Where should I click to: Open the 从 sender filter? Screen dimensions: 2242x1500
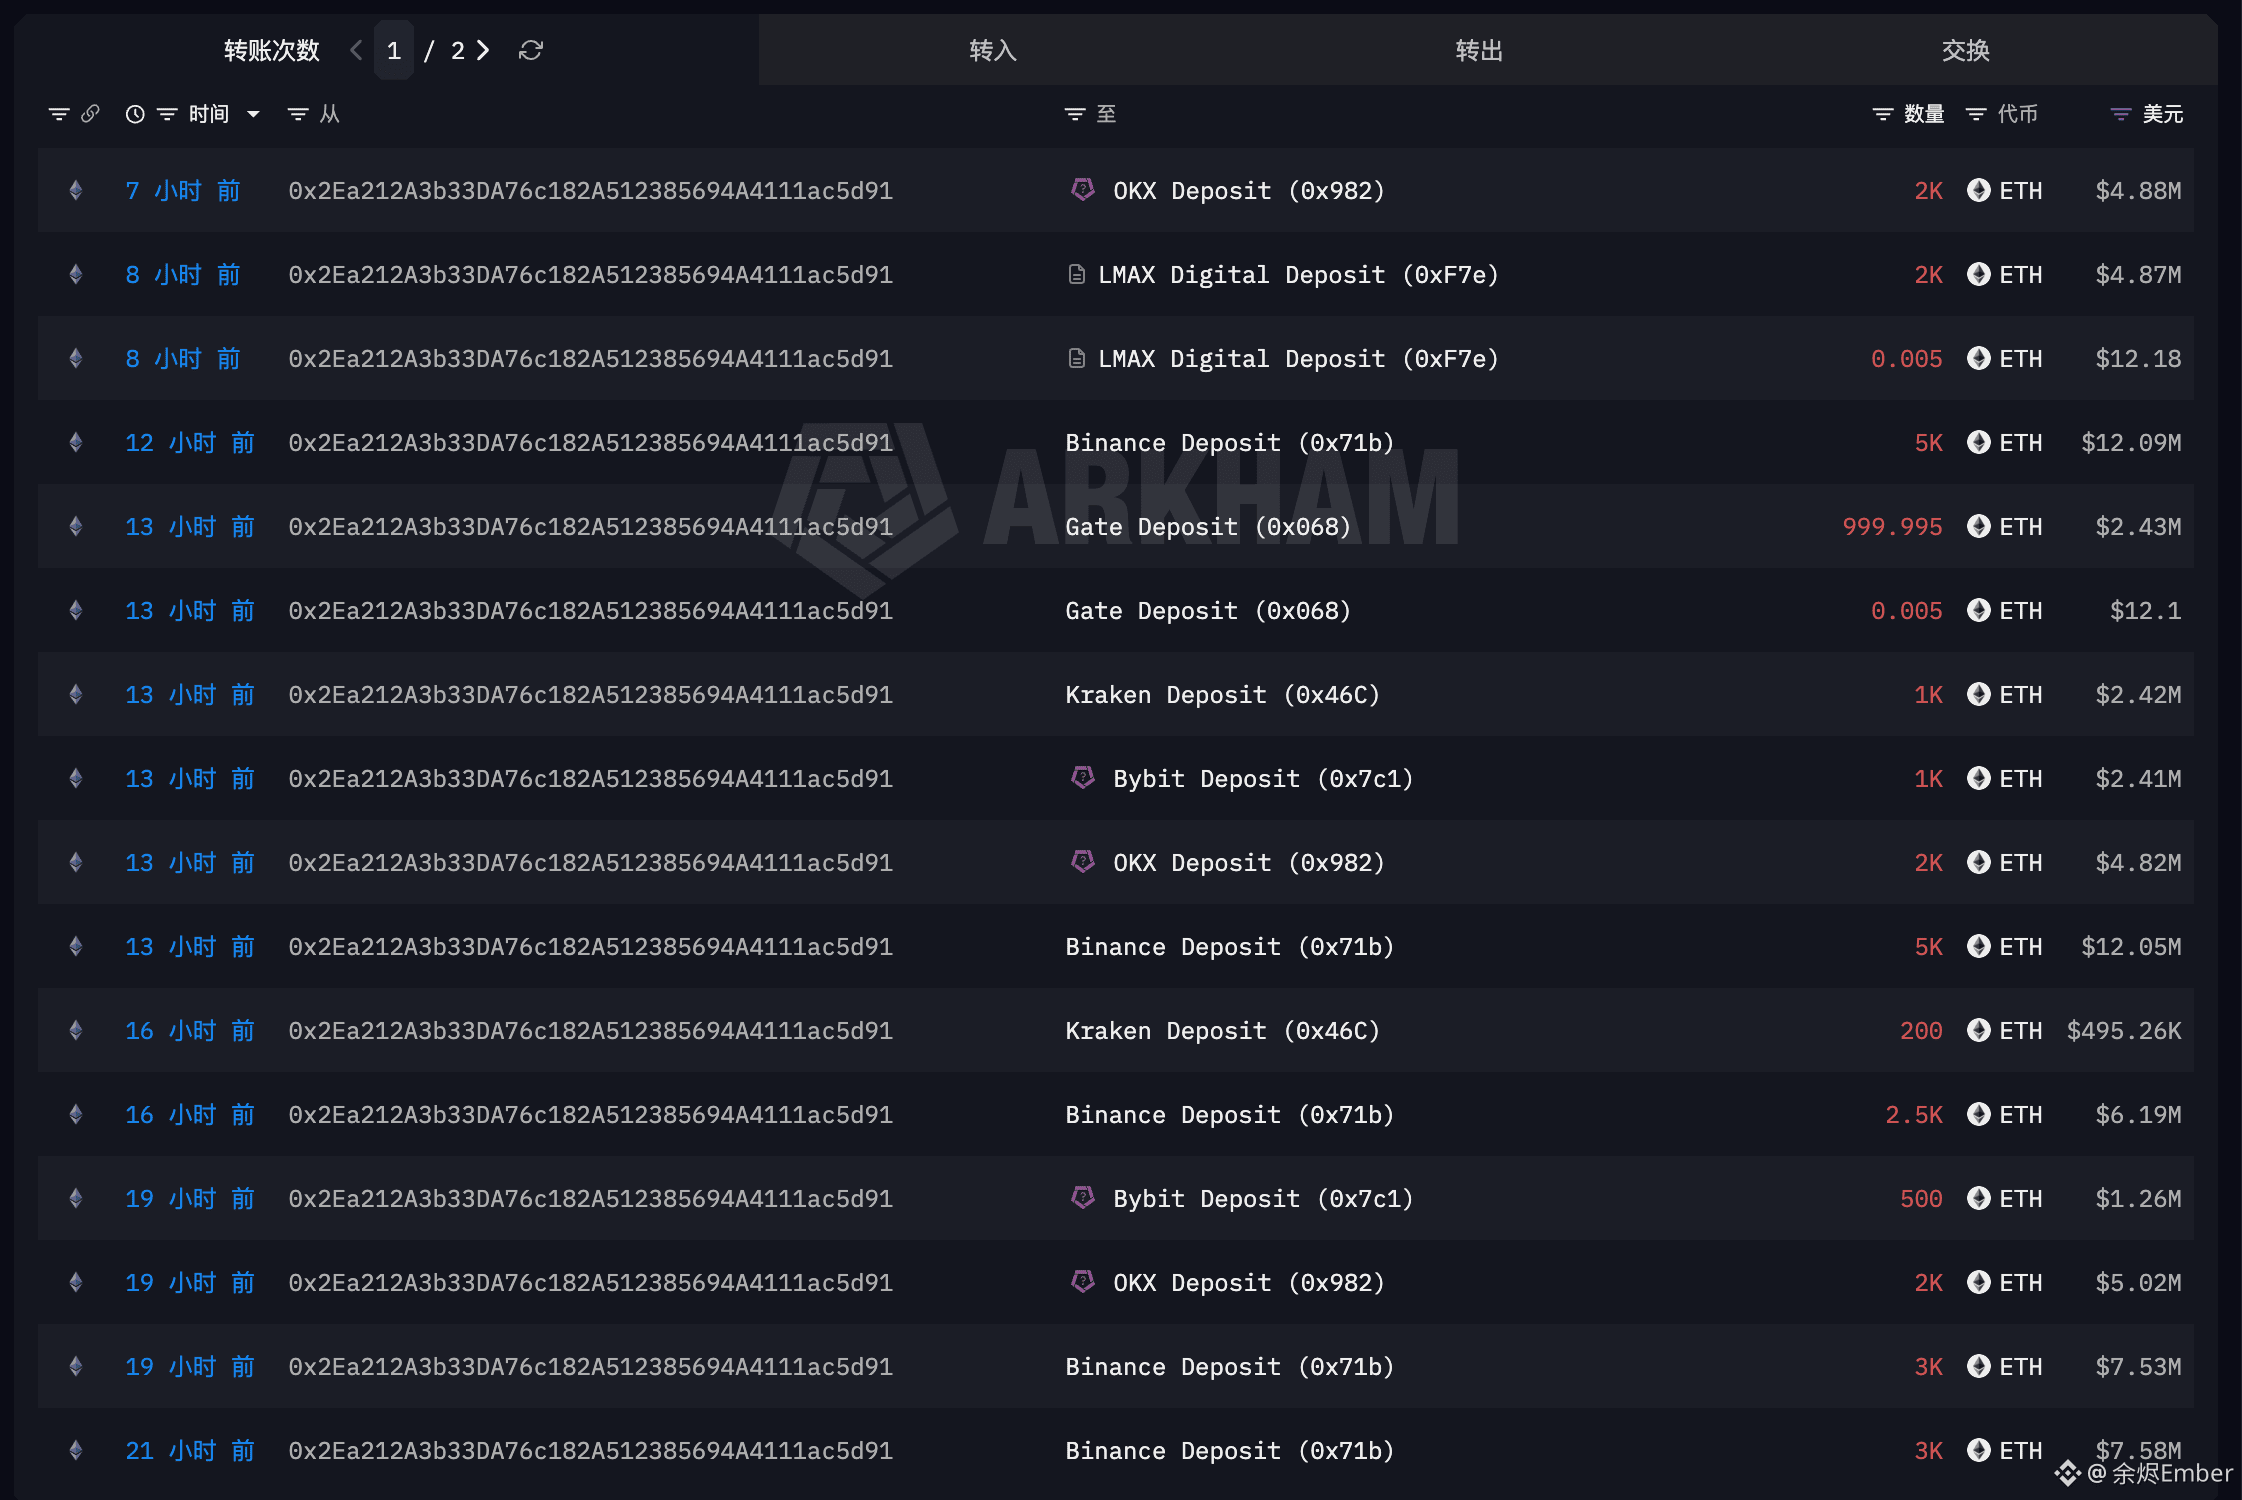(x=298, y=114)
